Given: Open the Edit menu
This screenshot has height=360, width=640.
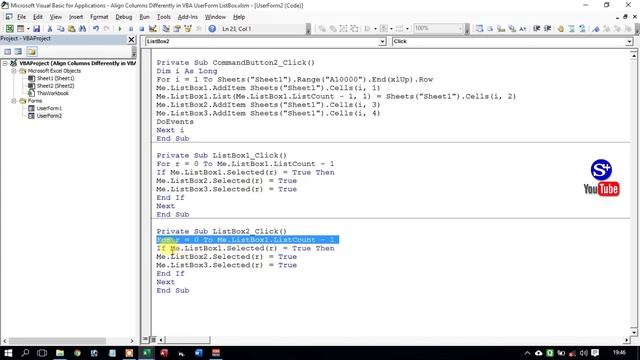Looking at the screenshot, I should pyautogui.click(x=38, y=17).
